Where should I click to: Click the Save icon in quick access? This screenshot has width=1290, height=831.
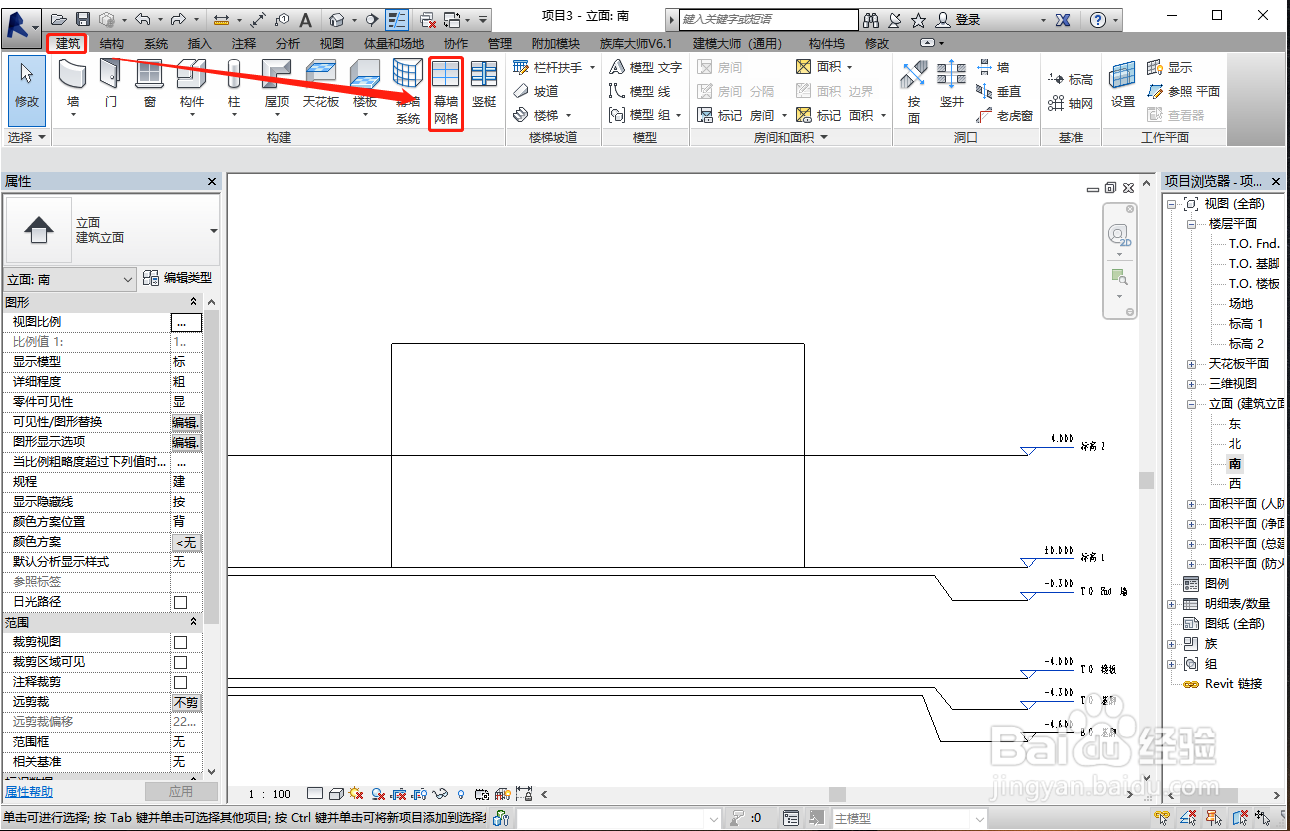tap(82, 19)
